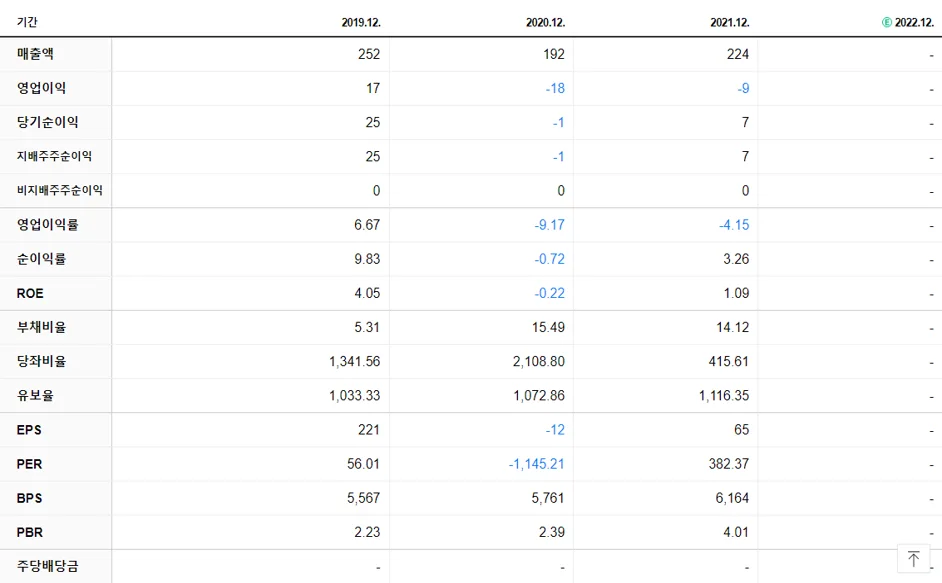Select the 2022.12. column header
Viewport: 942px width, 583px height.
coord(914,22)
